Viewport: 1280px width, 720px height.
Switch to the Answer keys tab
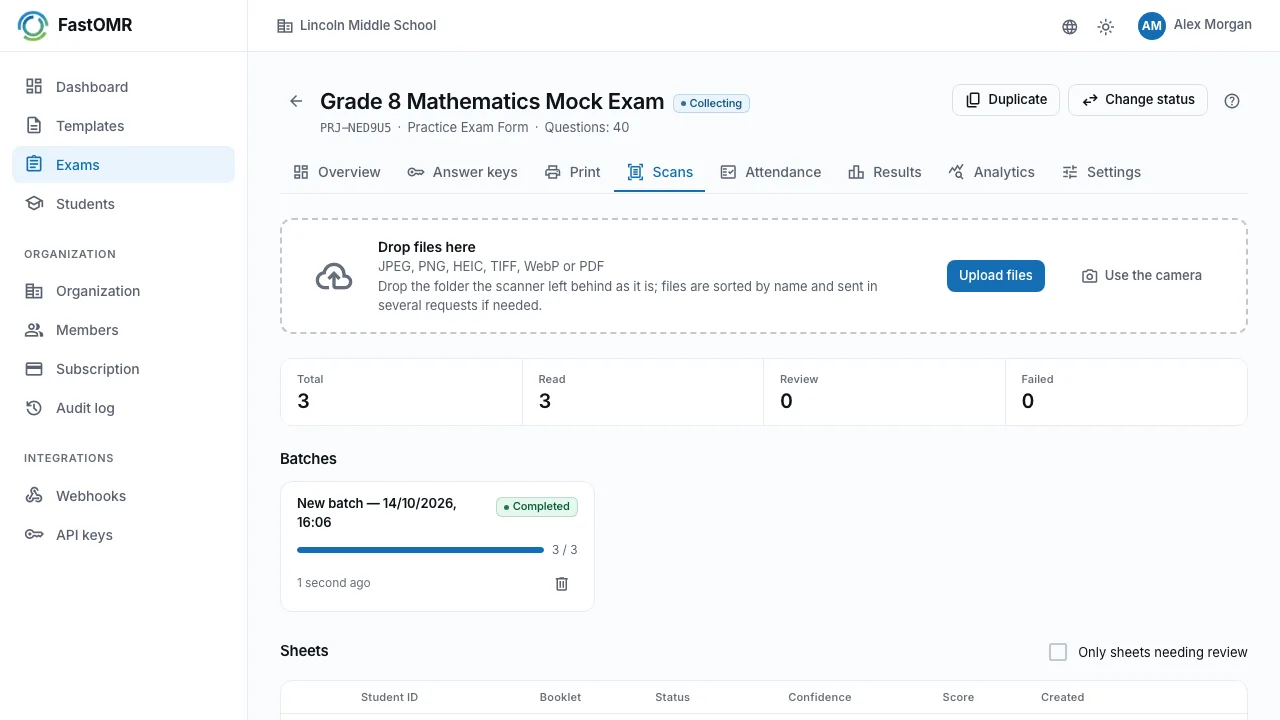(462, 172)
